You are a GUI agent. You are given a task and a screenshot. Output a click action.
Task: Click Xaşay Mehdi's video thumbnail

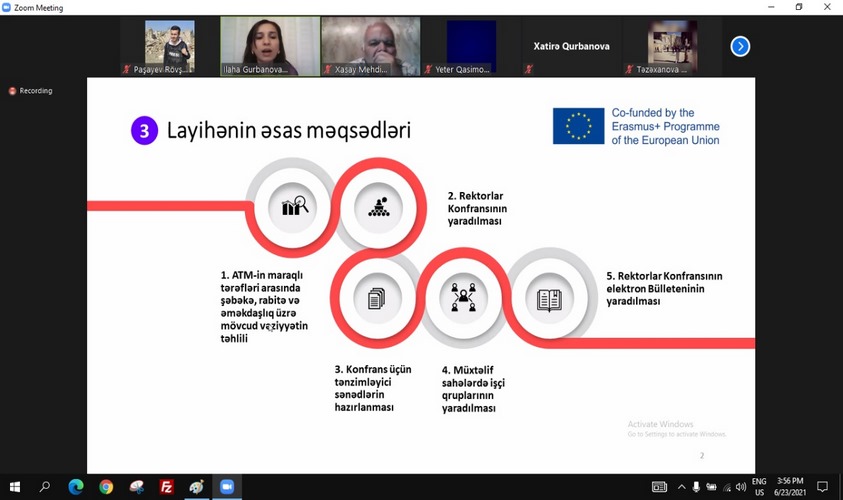(370, 46)
